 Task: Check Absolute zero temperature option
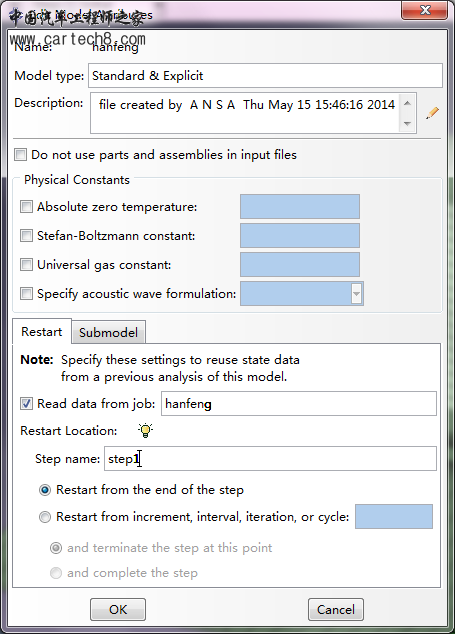coord(26,207)
